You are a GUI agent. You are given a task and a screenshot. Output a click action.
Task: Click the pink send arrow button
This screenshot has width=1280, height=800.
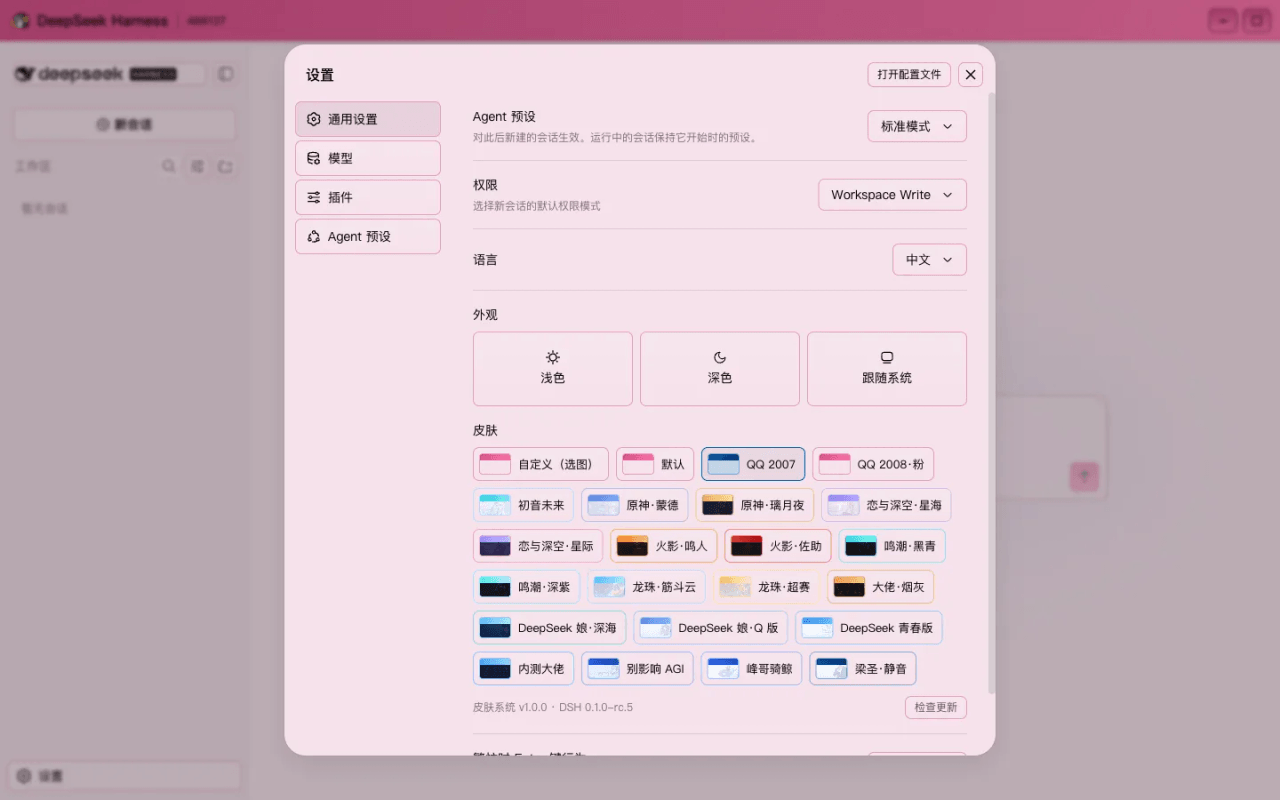[x=1084, y=476]
